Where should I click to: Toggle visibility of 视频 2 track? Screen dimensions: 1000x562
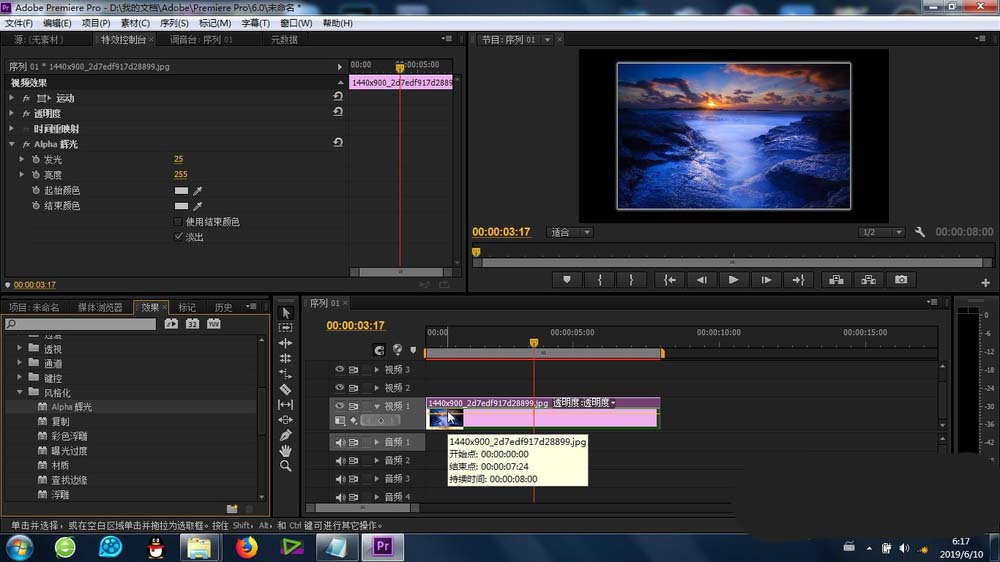339,387
